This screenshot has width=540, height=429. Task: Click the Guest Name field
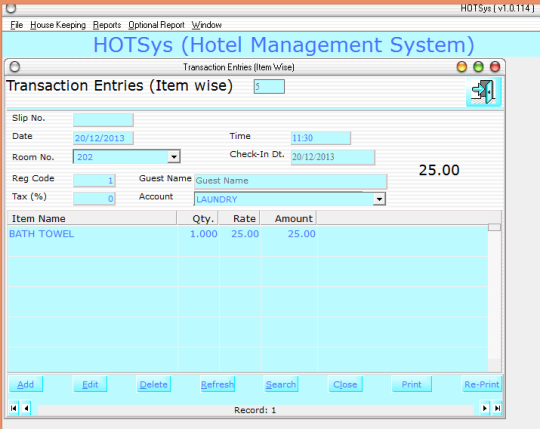(291, 181)
